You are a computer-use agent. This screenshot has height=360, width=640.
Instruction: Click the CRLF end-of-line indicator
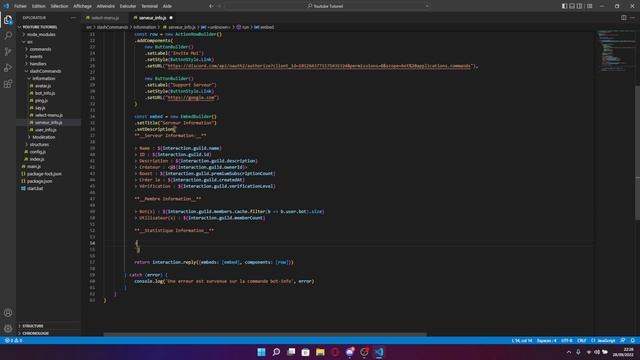click(x=582, y=340)
